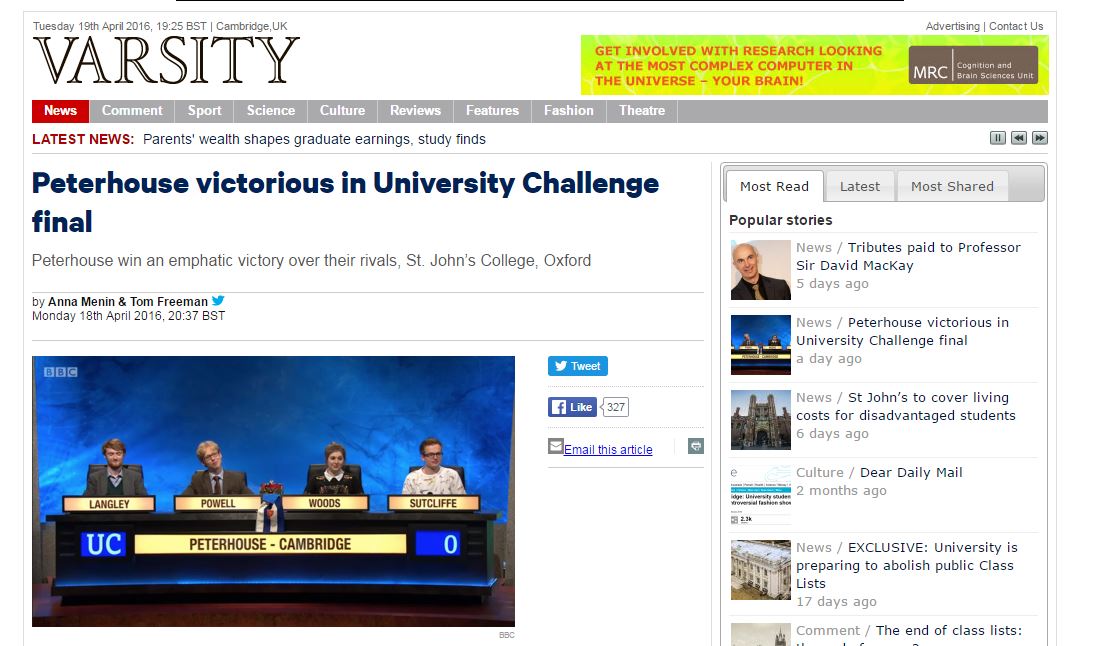The image size is (1096, 646).
Task: Open sidebar 'Peterhouse victorious in University Challenge final' story
Action: pyautogui.click(x=902, y=331)
